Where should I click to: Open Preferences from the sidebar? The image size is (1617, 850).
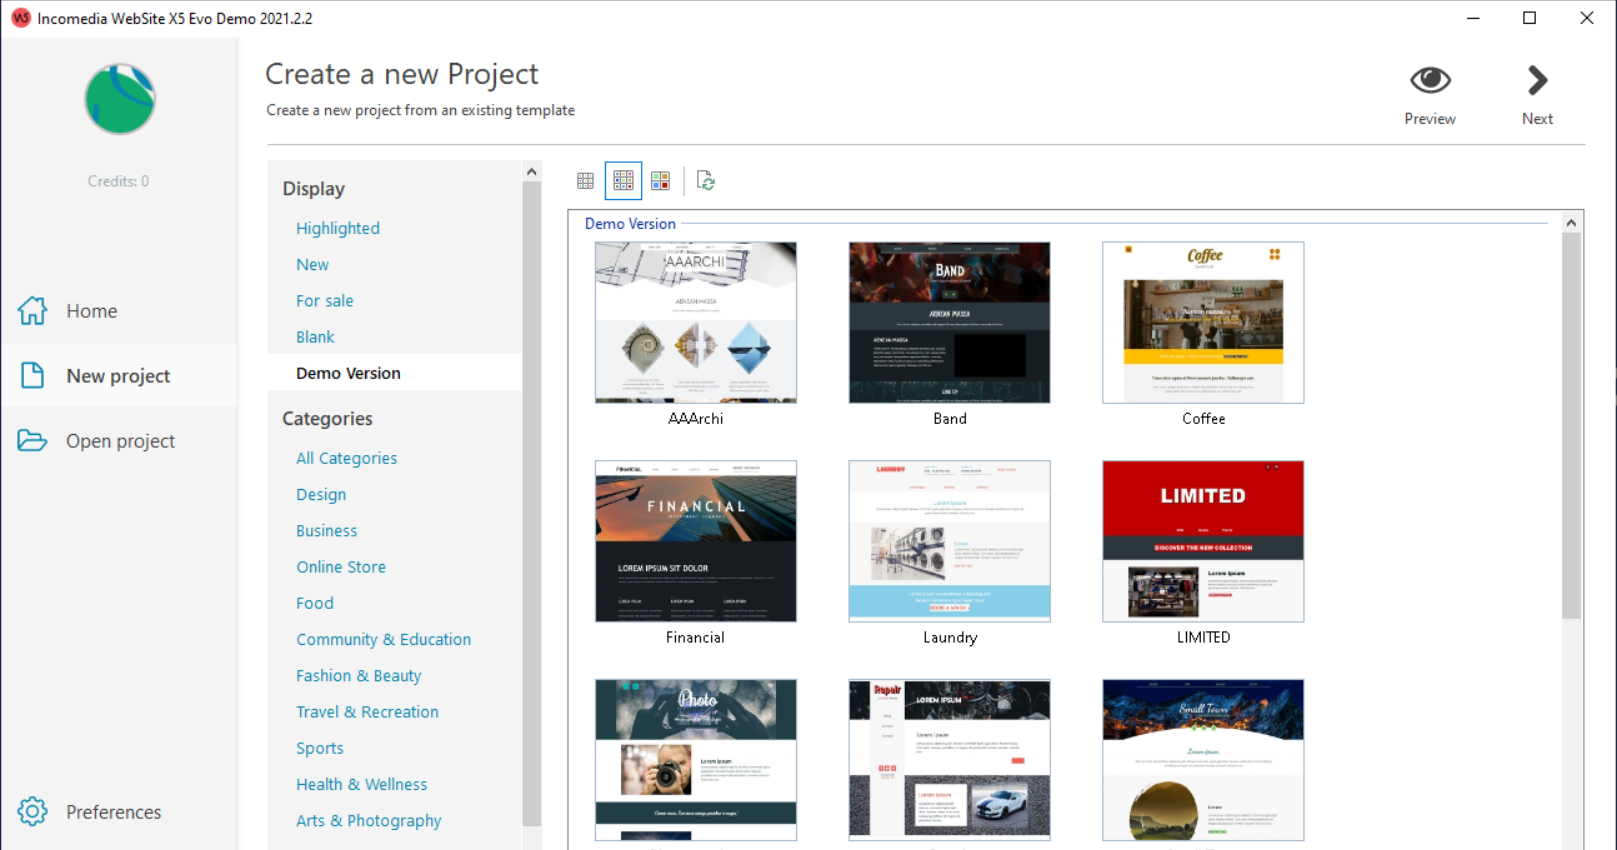(x=113, y=812)
